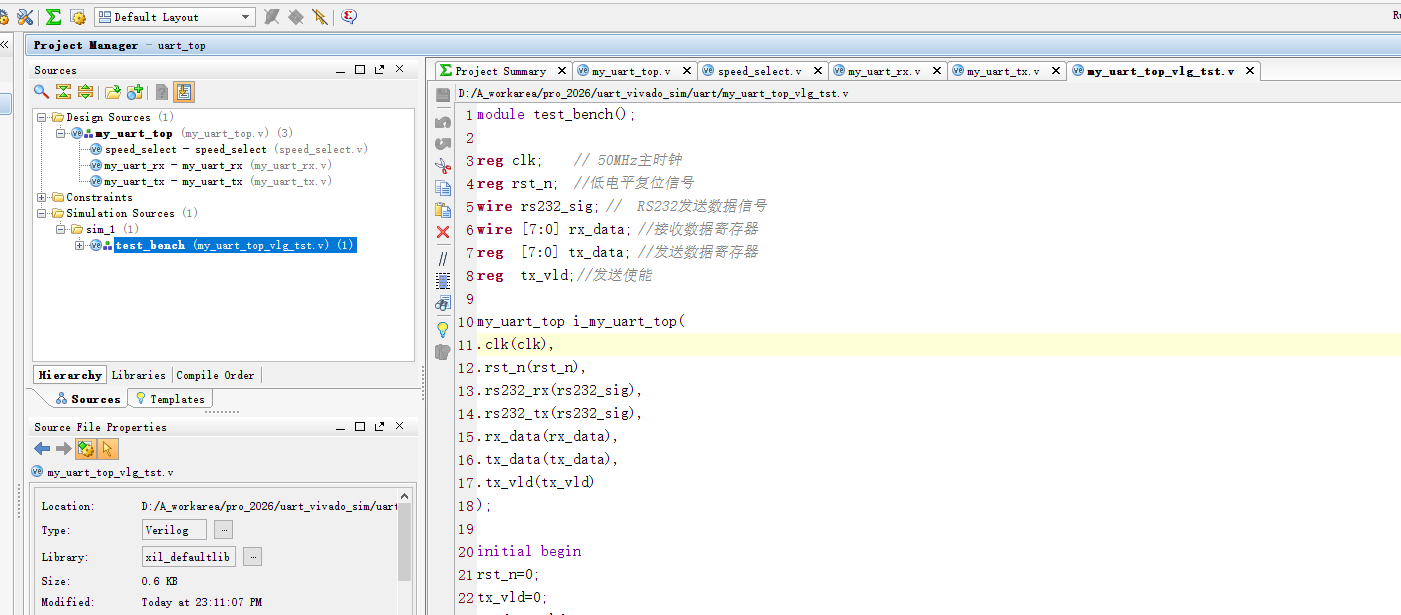
Task: Open the Project Summary sigma toolbar icon
Action: [x=53, y=17]
